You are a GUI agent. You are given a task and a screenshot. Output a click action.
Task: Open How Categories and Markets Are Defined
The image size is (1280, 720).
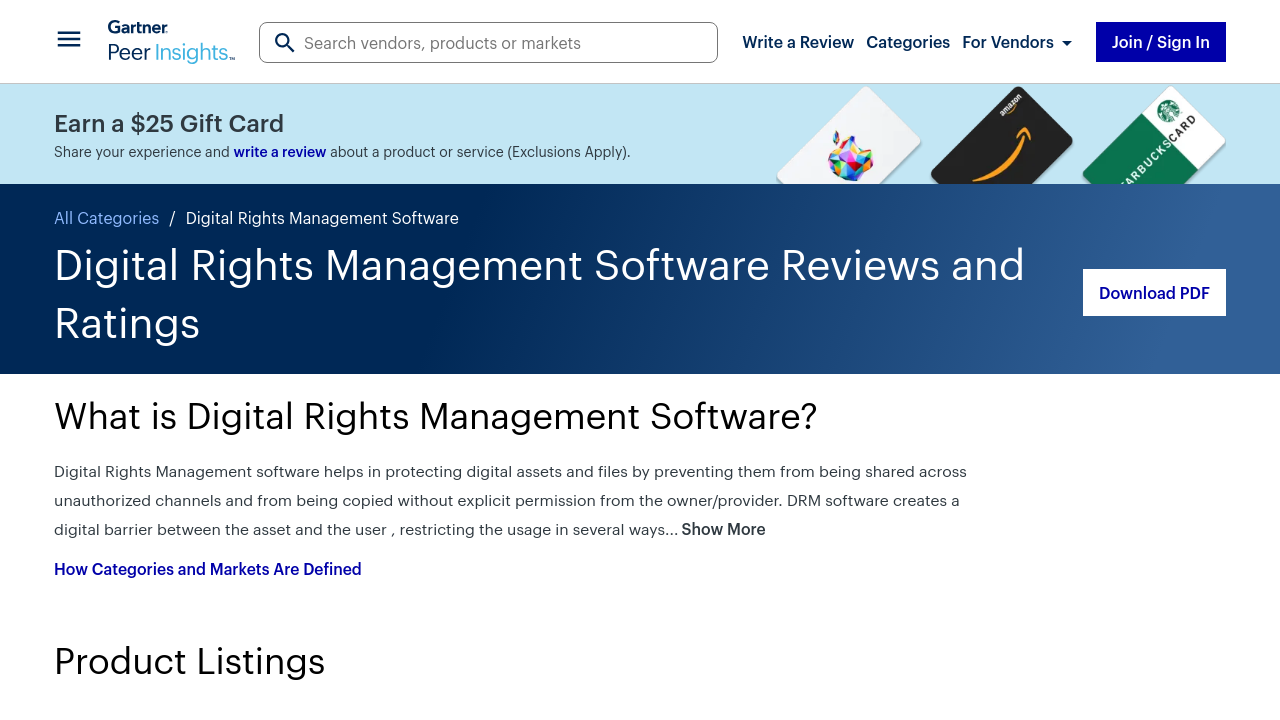207,569
